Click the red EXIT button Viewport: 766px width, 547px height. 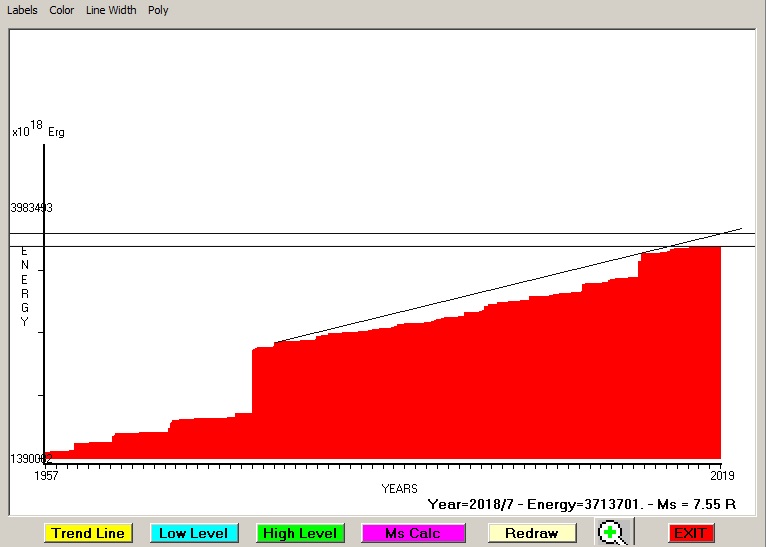pyautogui.click(x=691, y=533)
